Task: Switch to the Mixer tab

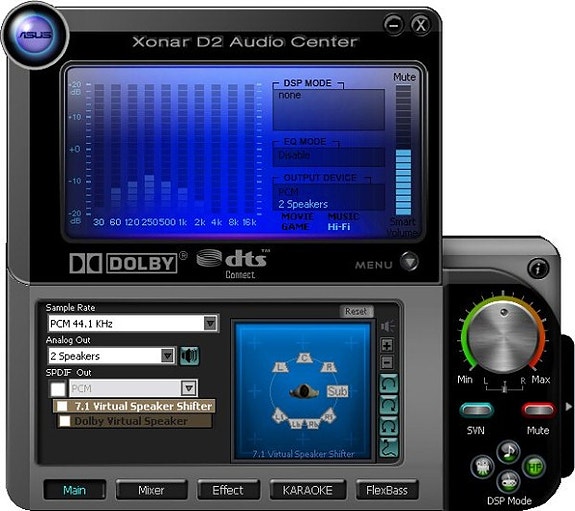Action: [151, 490]
